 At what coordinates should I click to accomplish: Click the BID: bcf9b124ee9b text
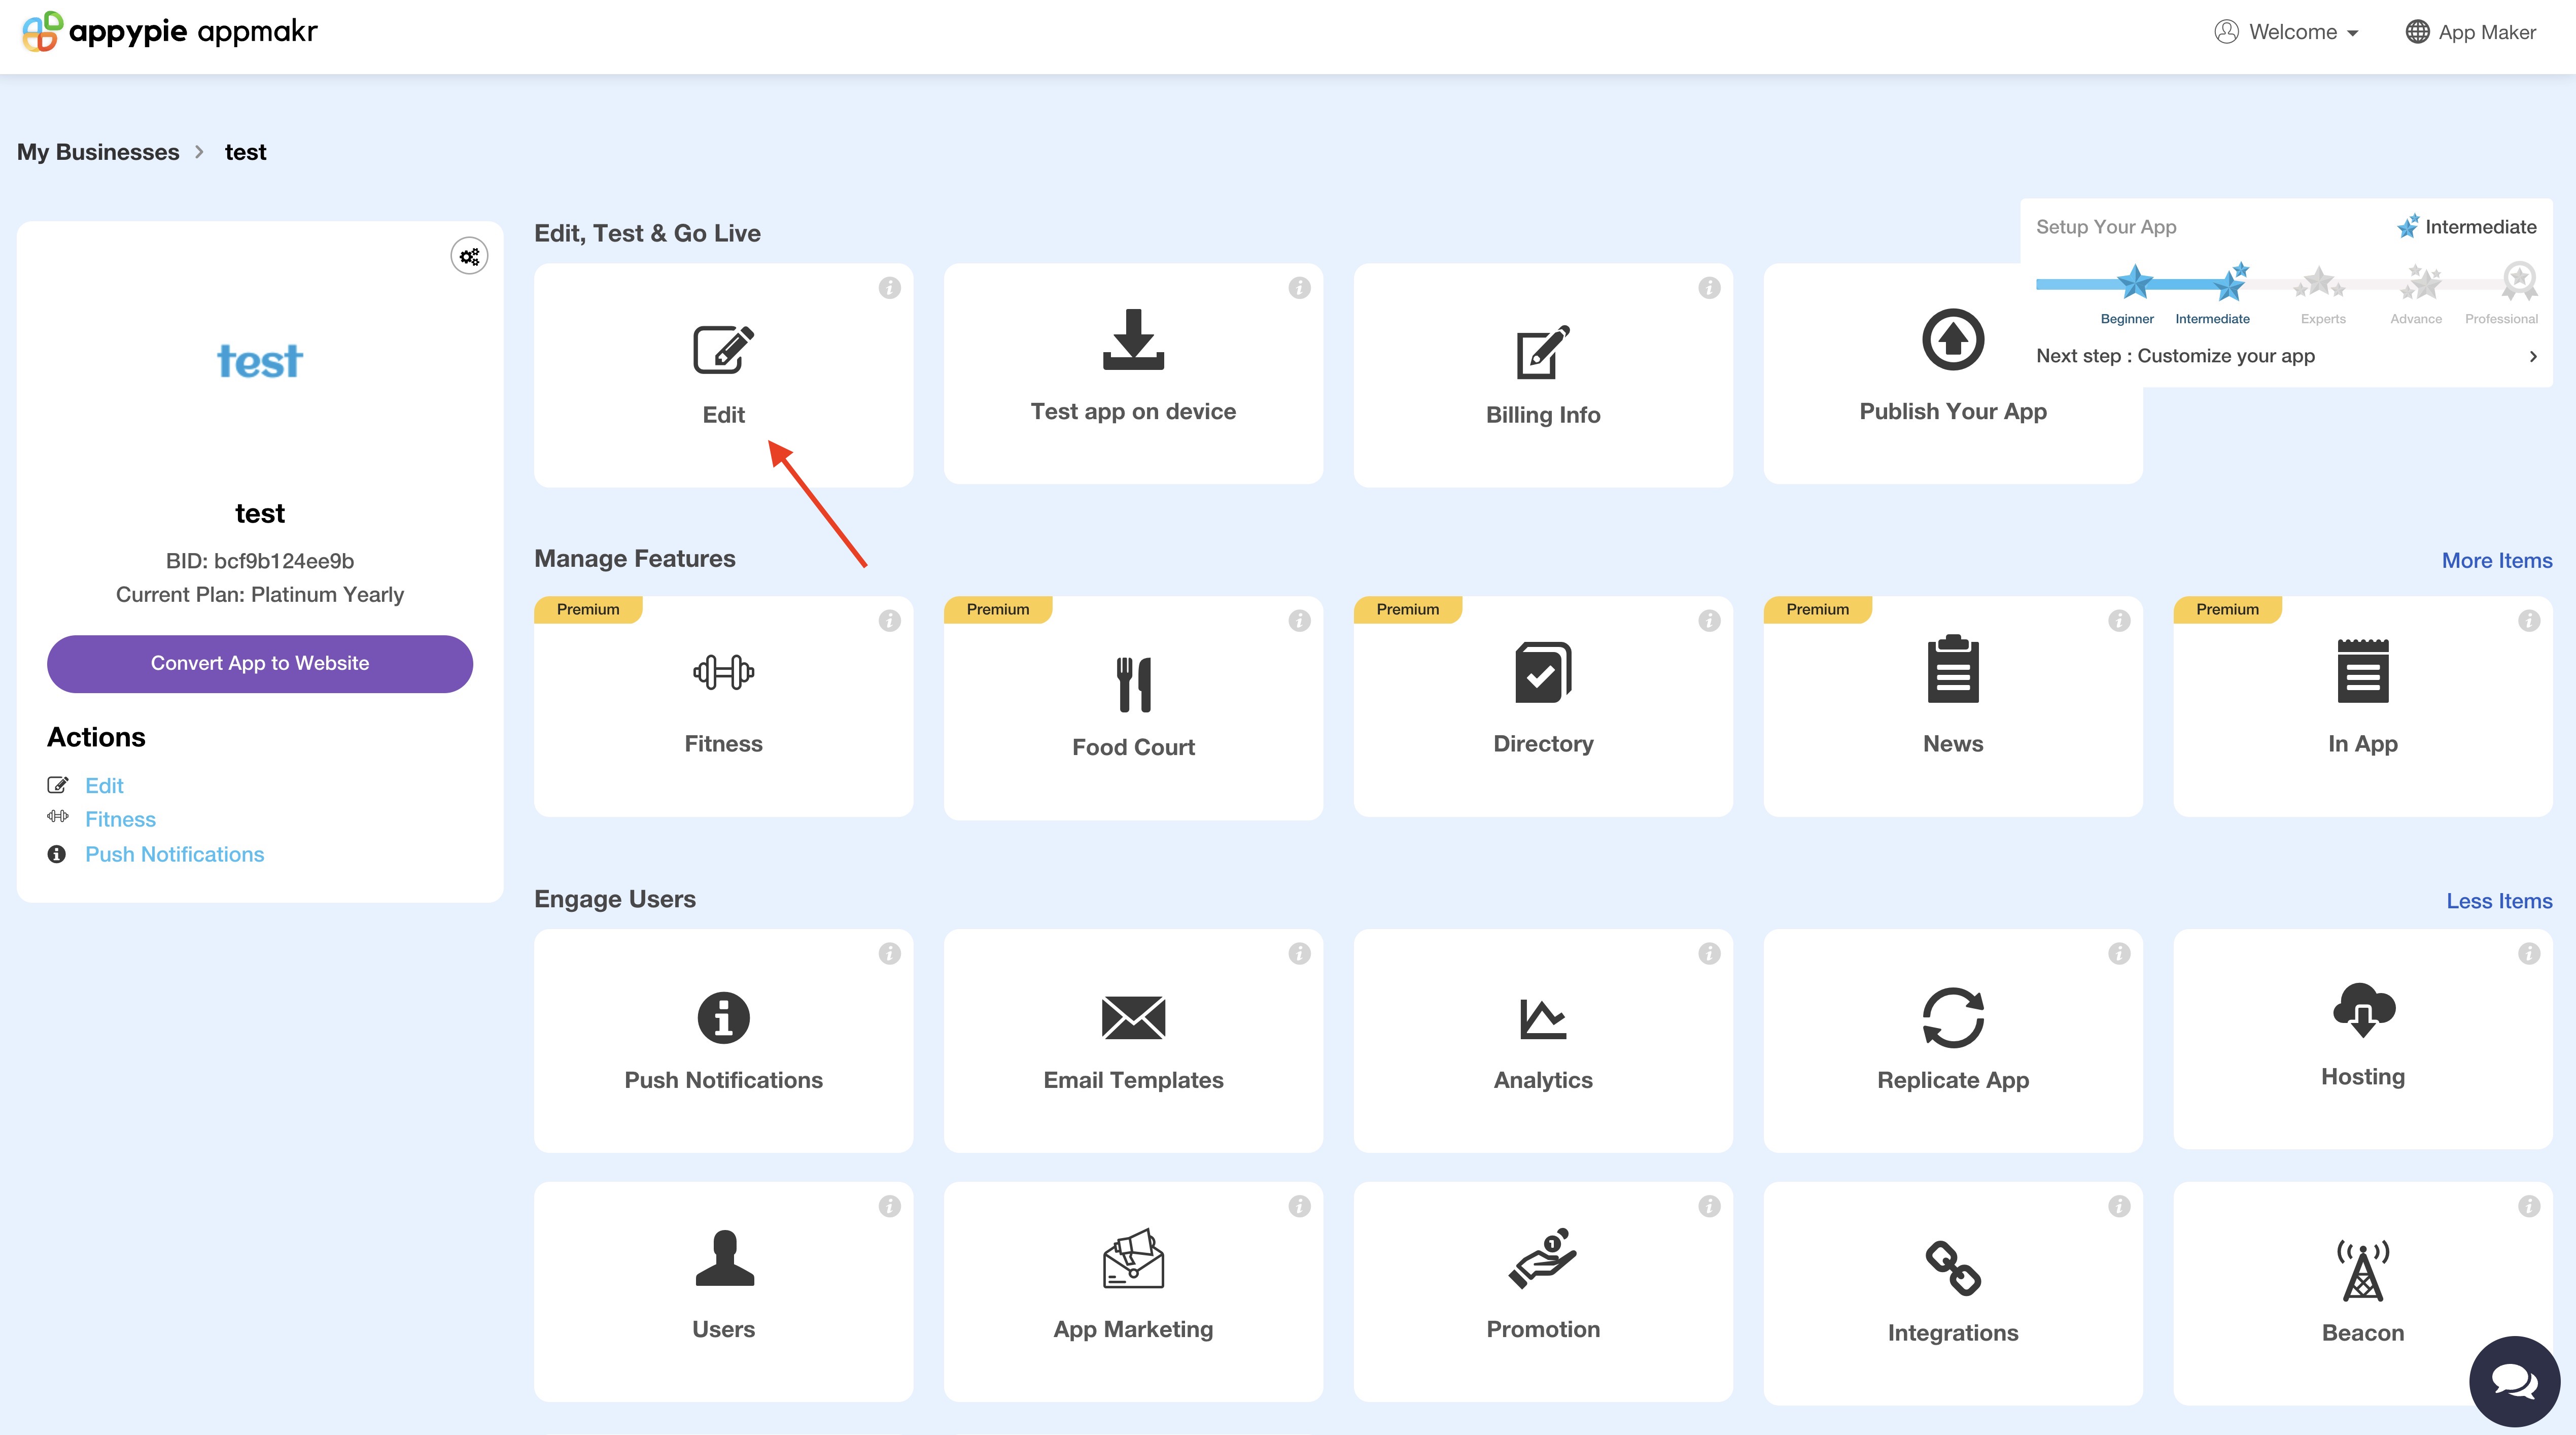[x=260, y=561]
